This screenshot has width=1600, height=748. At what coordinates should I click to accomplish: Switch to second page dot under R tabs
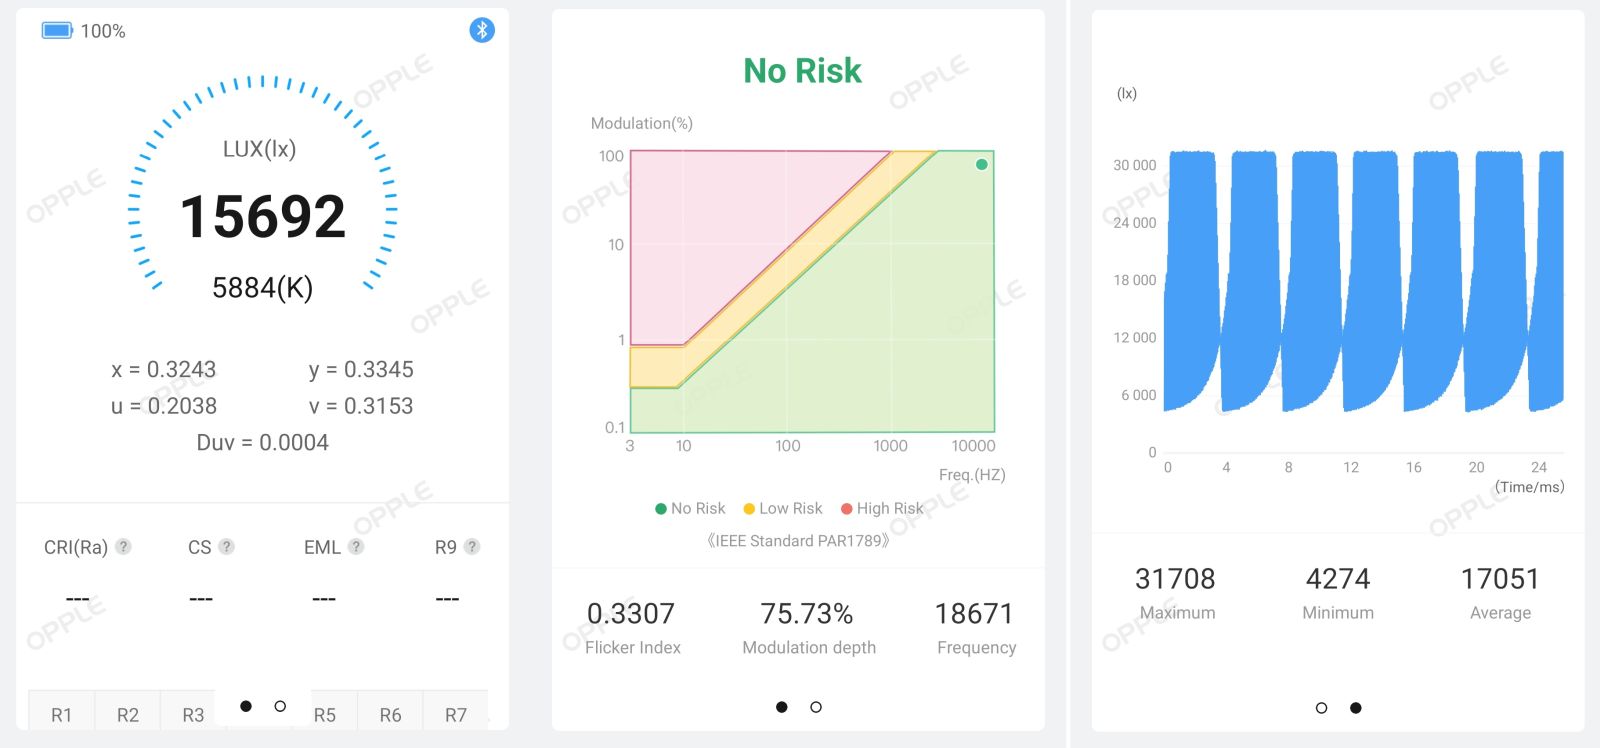[280, 706]
